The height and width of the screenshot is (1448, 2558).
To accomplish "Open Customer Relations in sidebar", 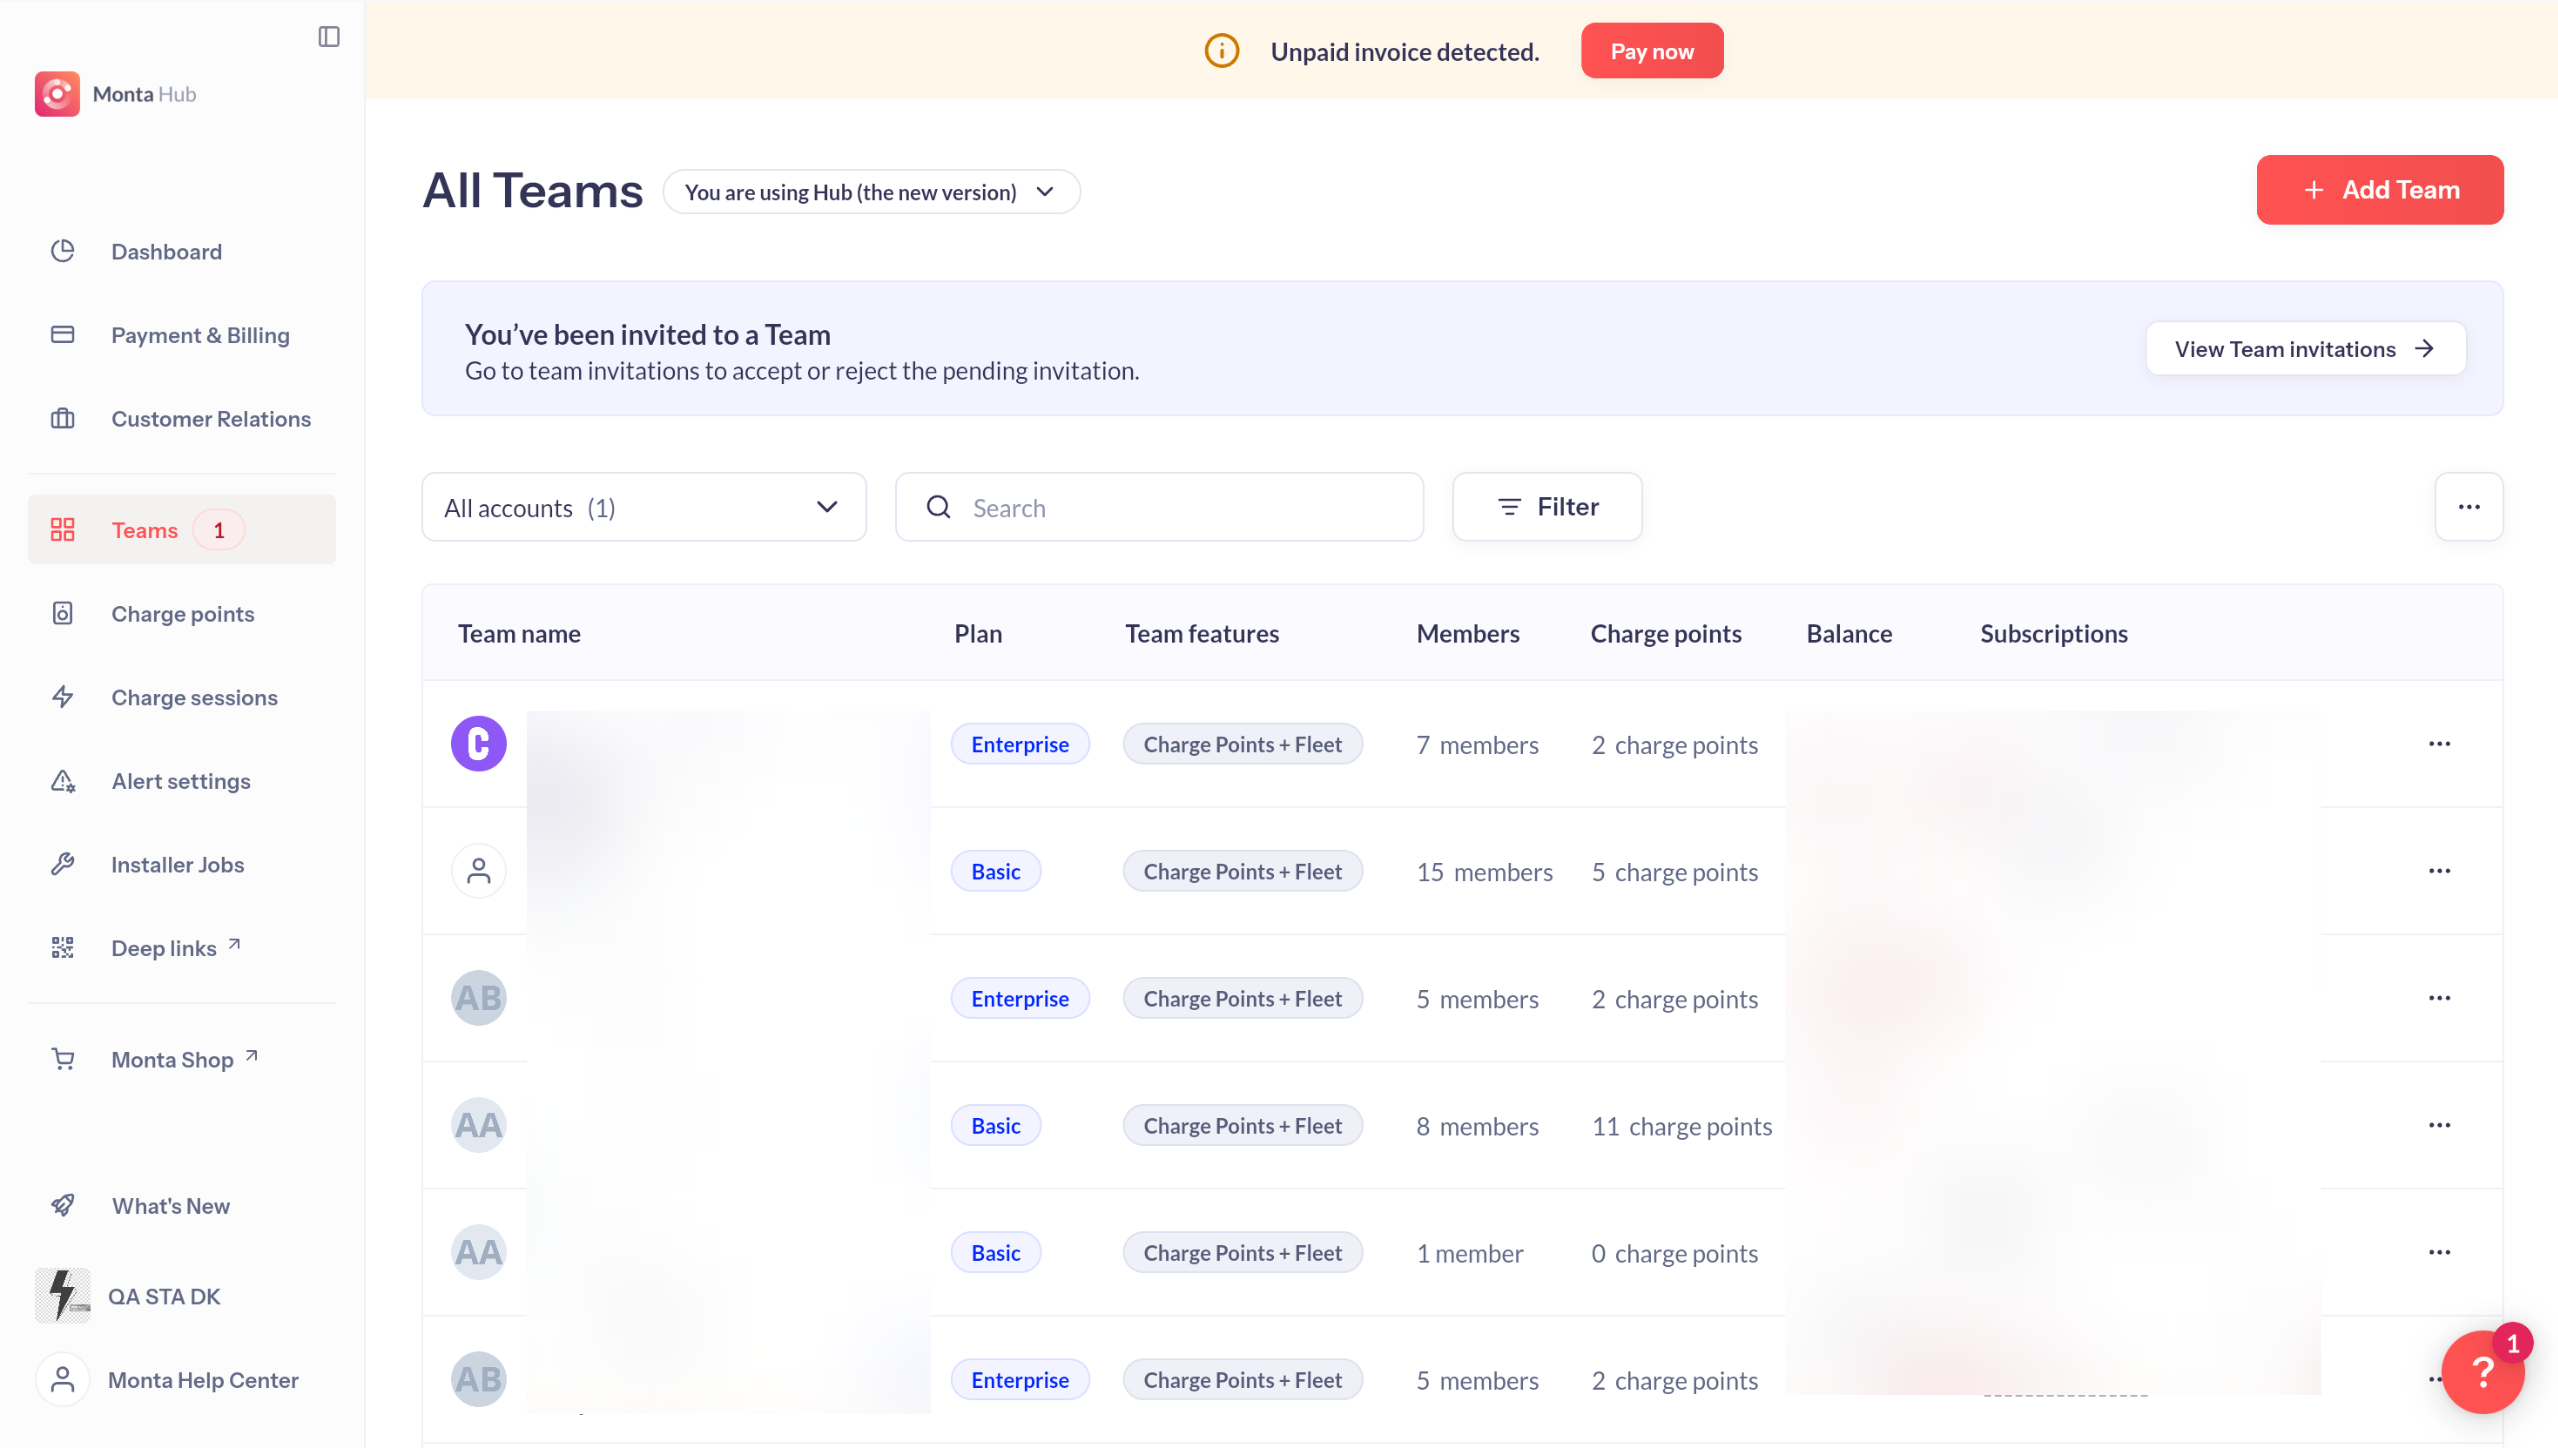I will [x=210, y=419].
